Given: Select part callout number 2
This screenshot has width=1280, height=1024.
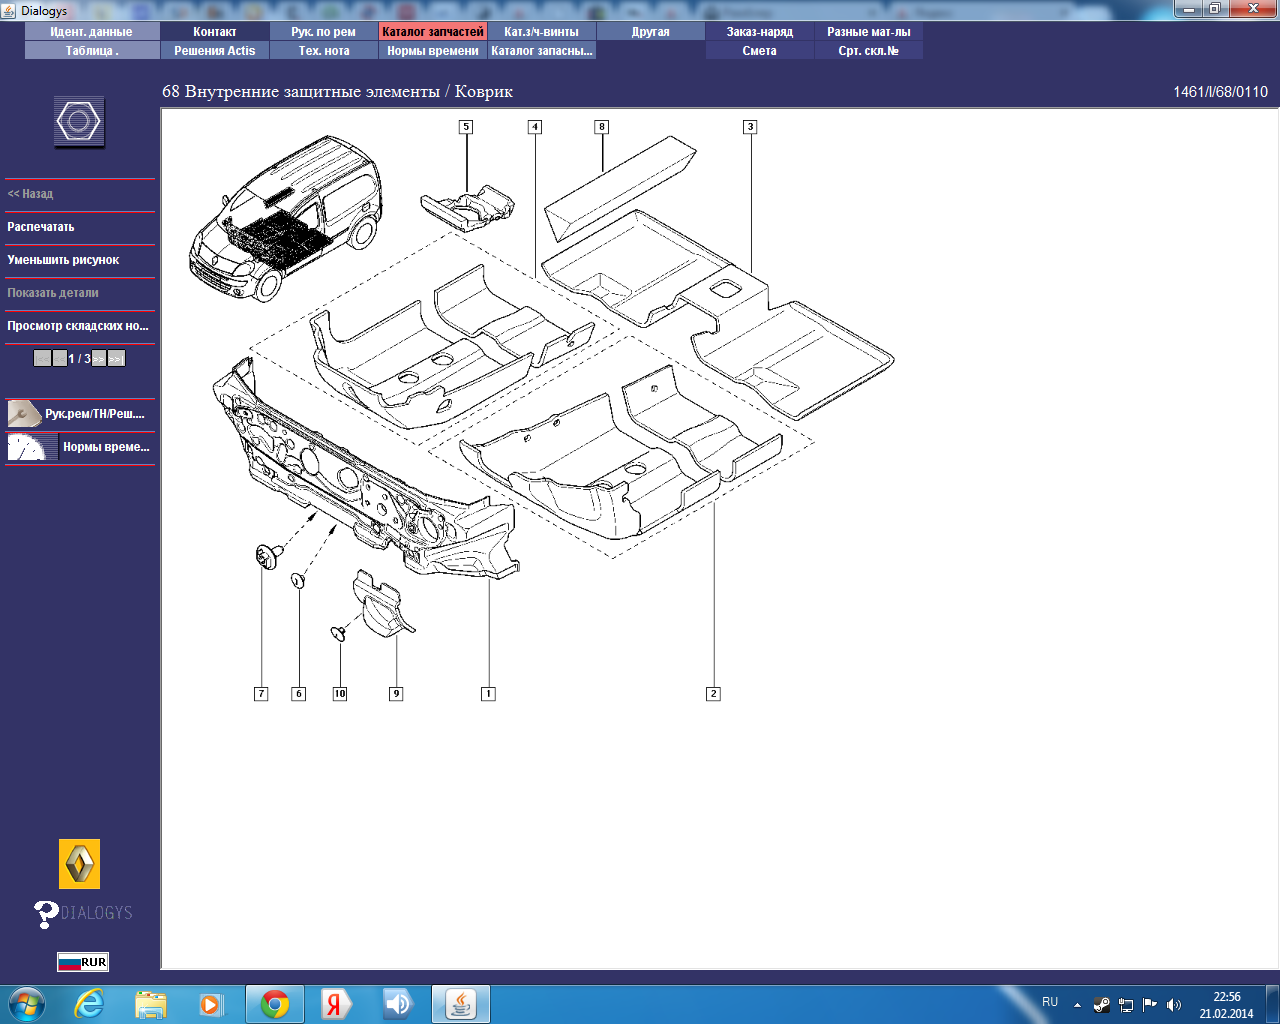Looking at the screenshot, I should [x=713, y=694].
